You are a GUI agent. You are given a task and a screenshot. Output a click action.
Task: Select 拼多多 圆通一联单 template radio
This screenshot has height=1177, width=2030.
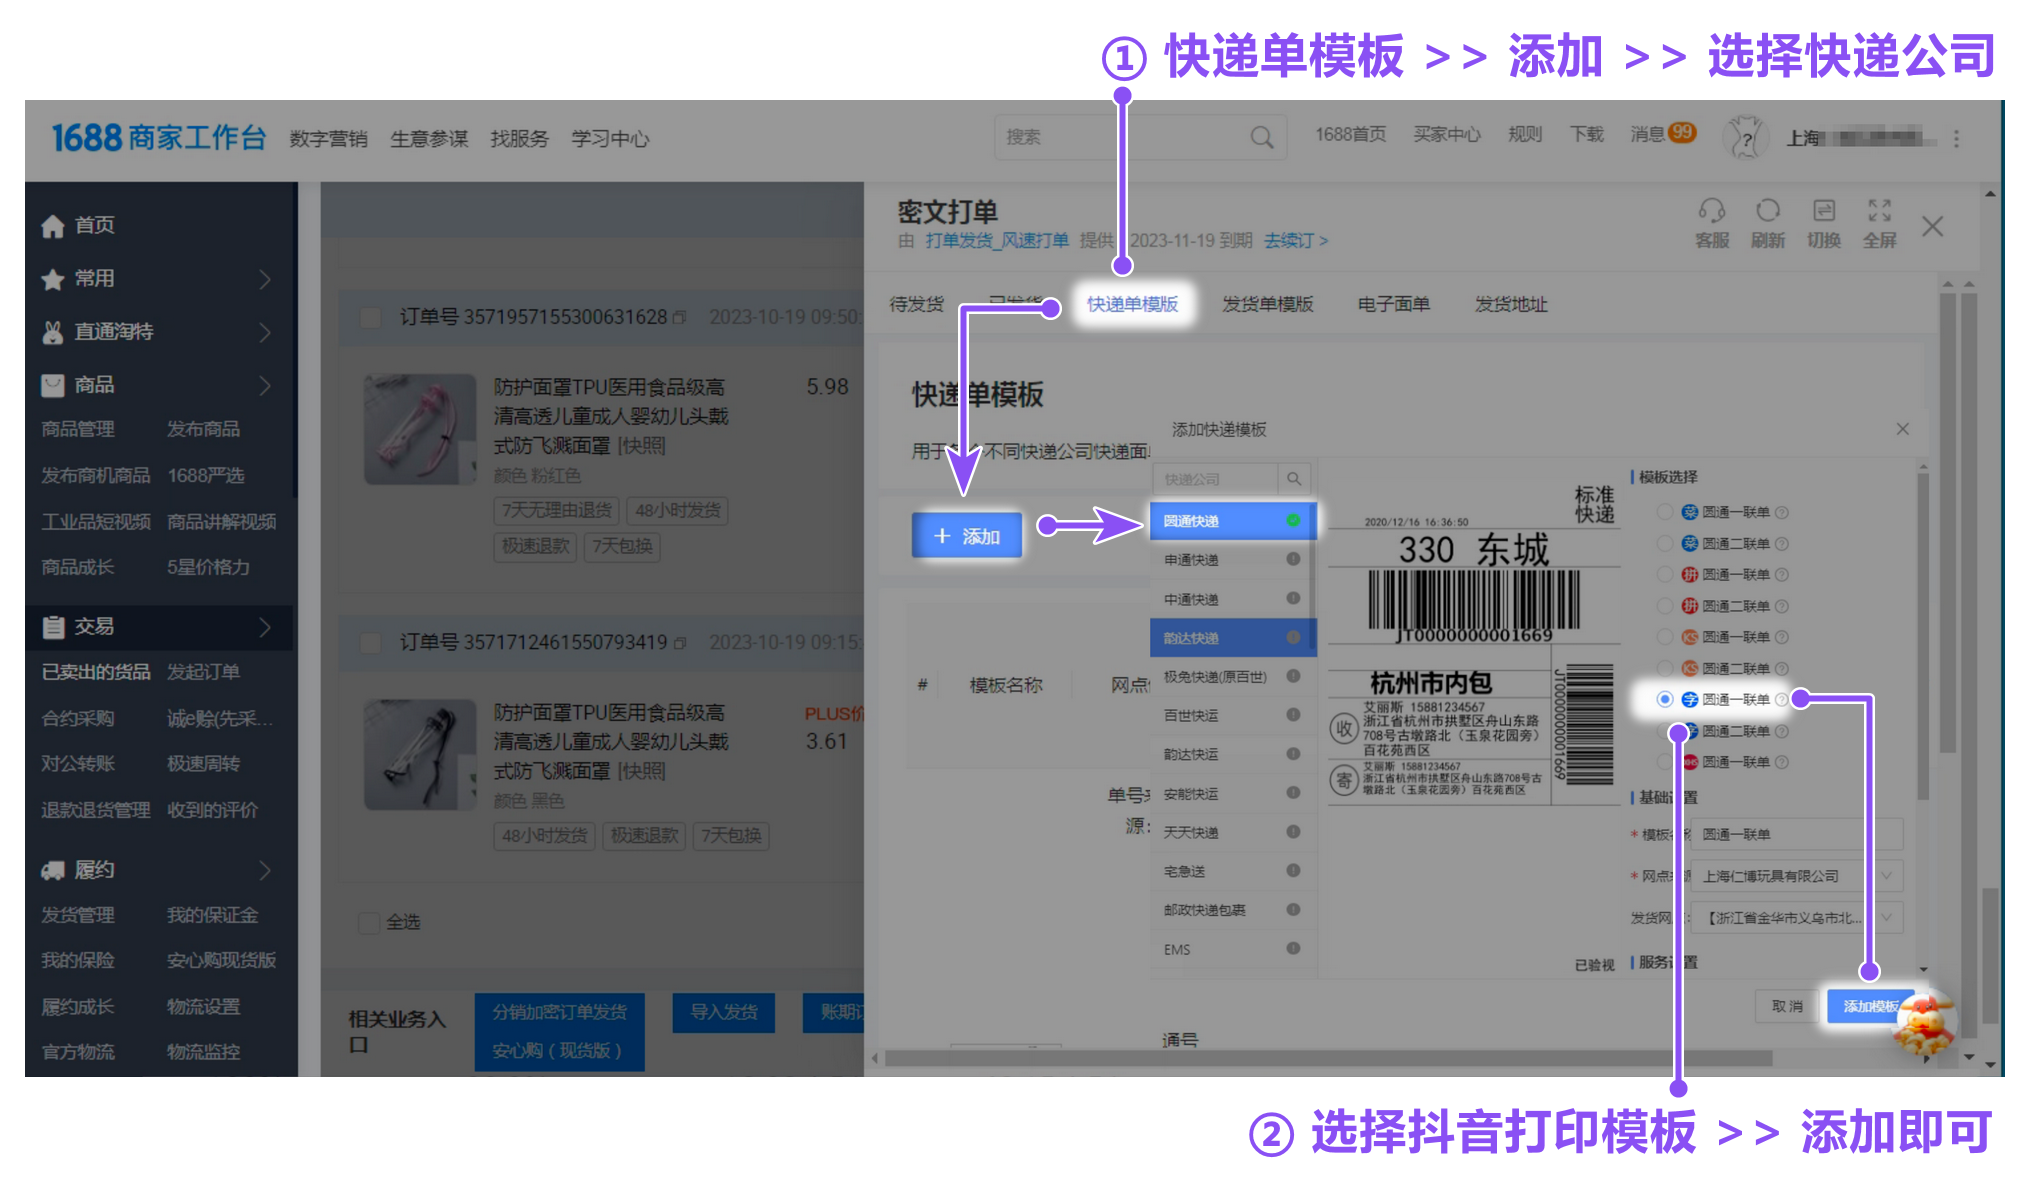[1664, 574]
